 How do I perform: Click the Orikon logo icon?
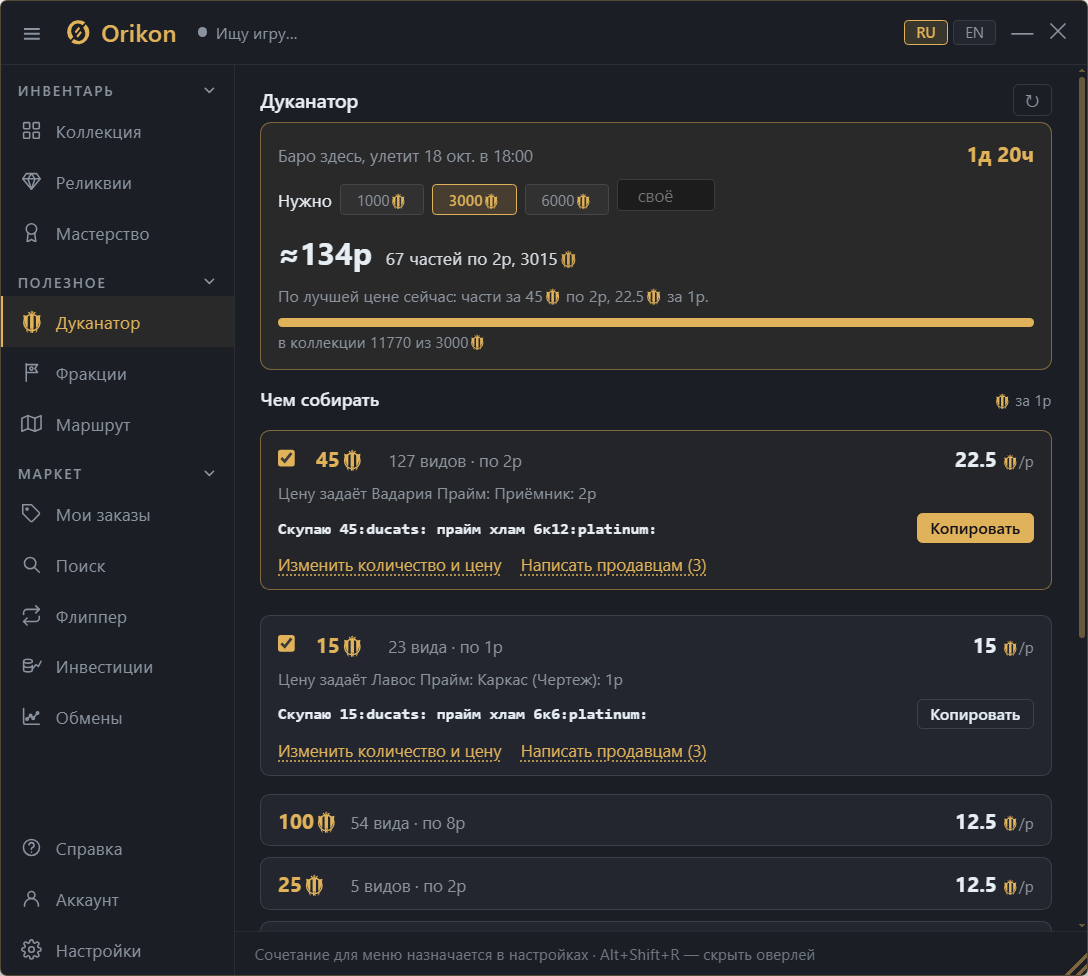click(78, 33)
